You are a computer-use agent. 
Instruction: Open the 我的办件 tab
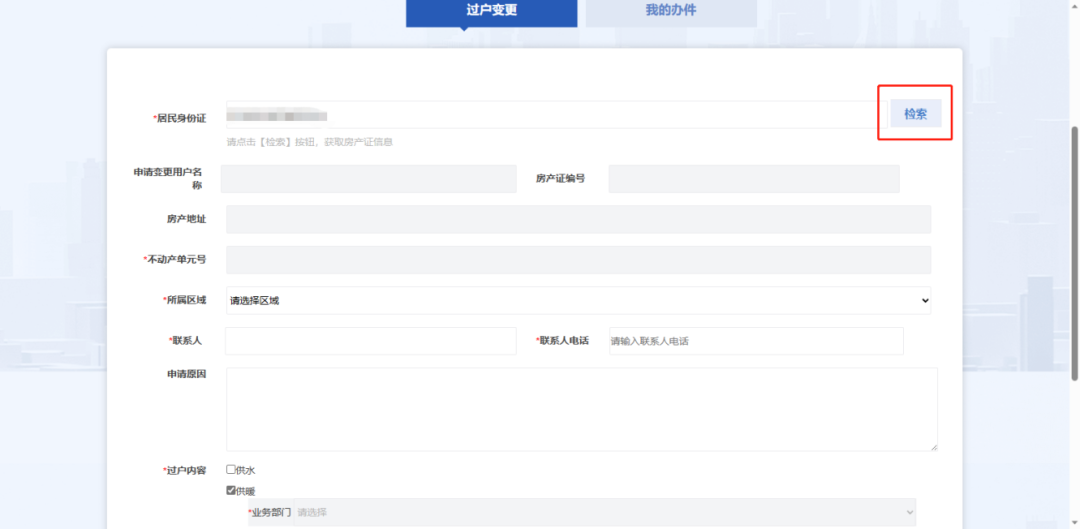[671, 10]
